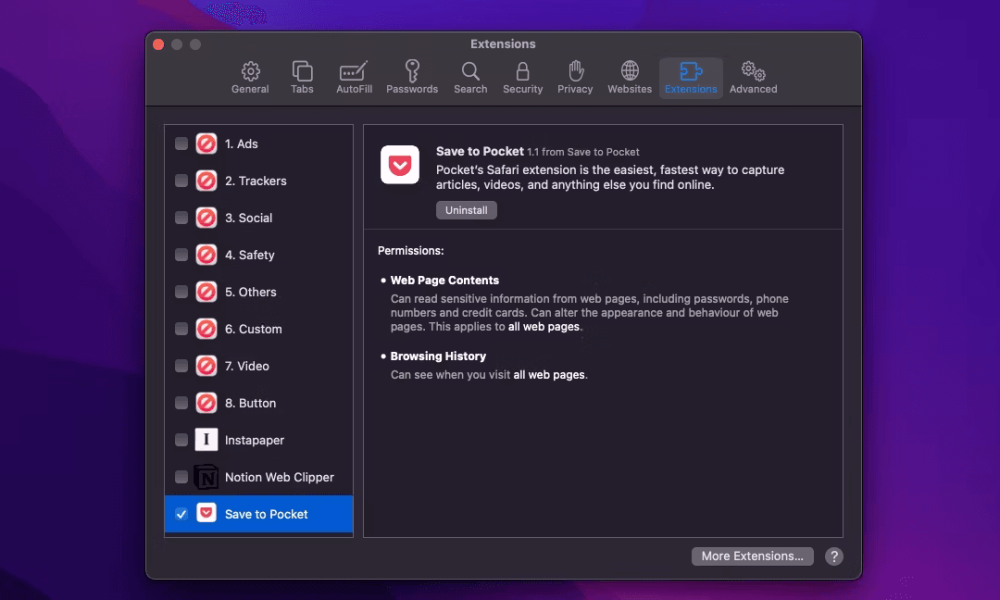The image size is (1000, 600).
Task: Open the Passwords key icon
Action: tap(412, 71)
